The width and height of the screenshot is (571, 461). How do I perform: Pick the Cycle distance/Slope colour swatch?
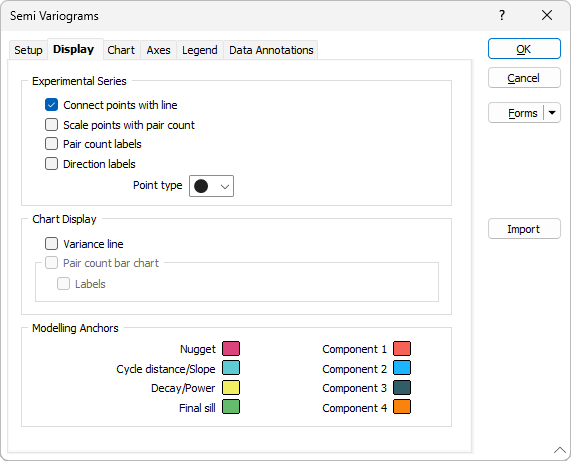click(231, 368)
